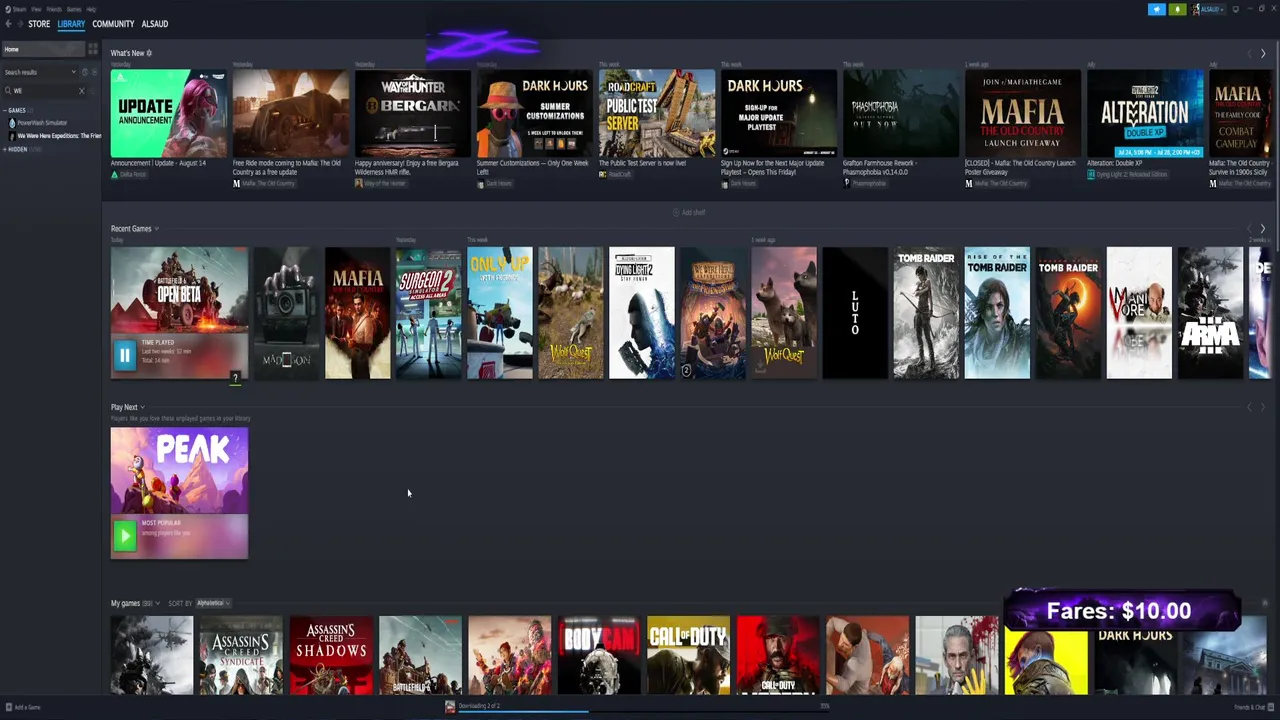Expand the ALSAUD account dropdown
Viewport: 1280px width, 720px height.
(x=1207, y=9)
